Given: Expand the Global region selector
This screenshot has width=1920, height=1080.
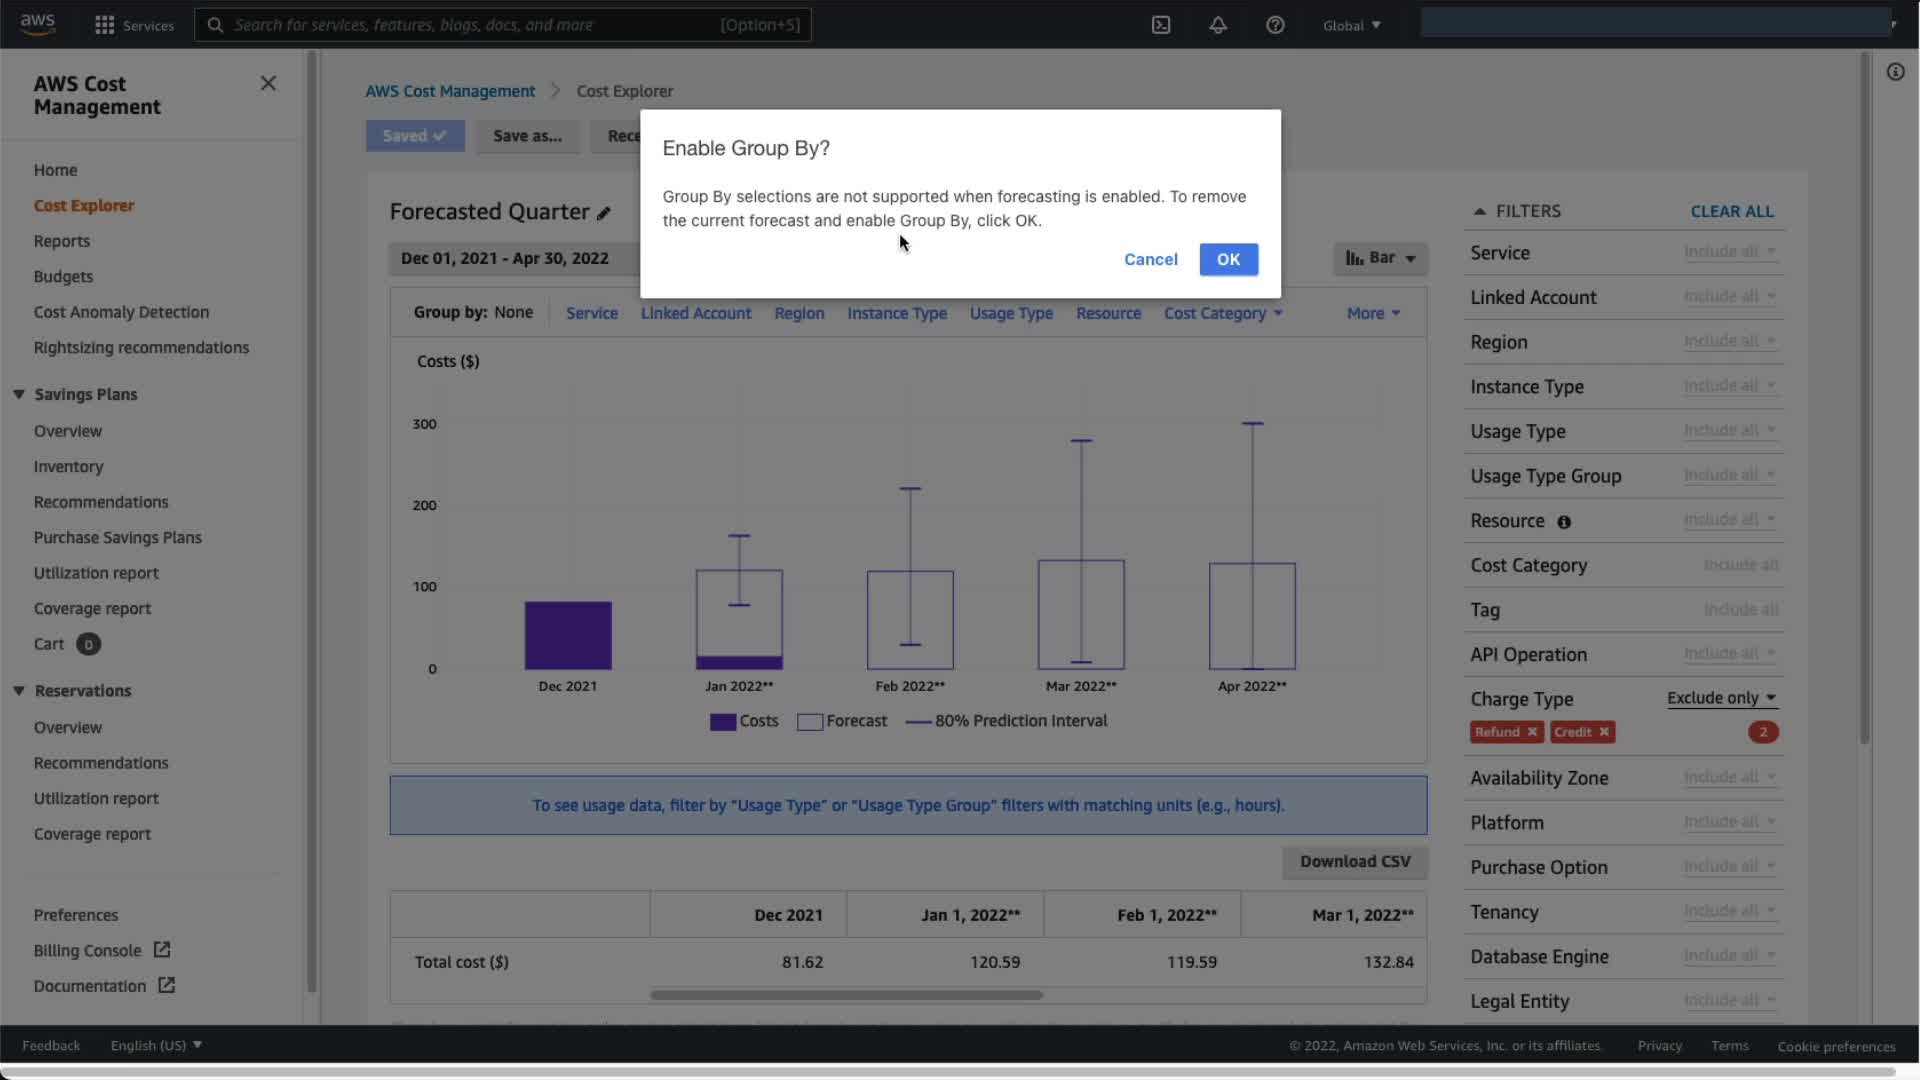Looking at the screenshot, I should 1351,25.
